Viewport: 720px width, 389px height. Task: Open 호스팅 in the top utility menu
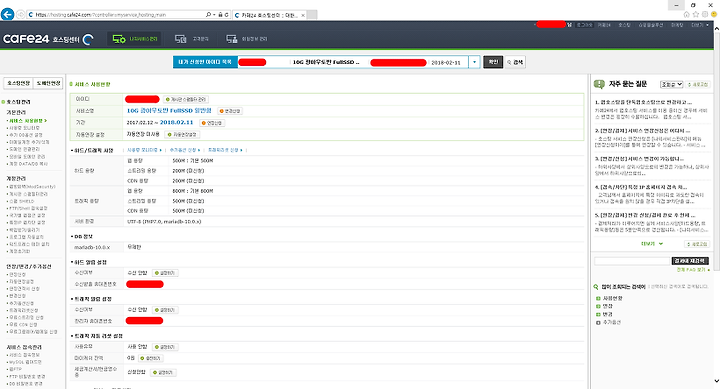(x=624, y=25)
